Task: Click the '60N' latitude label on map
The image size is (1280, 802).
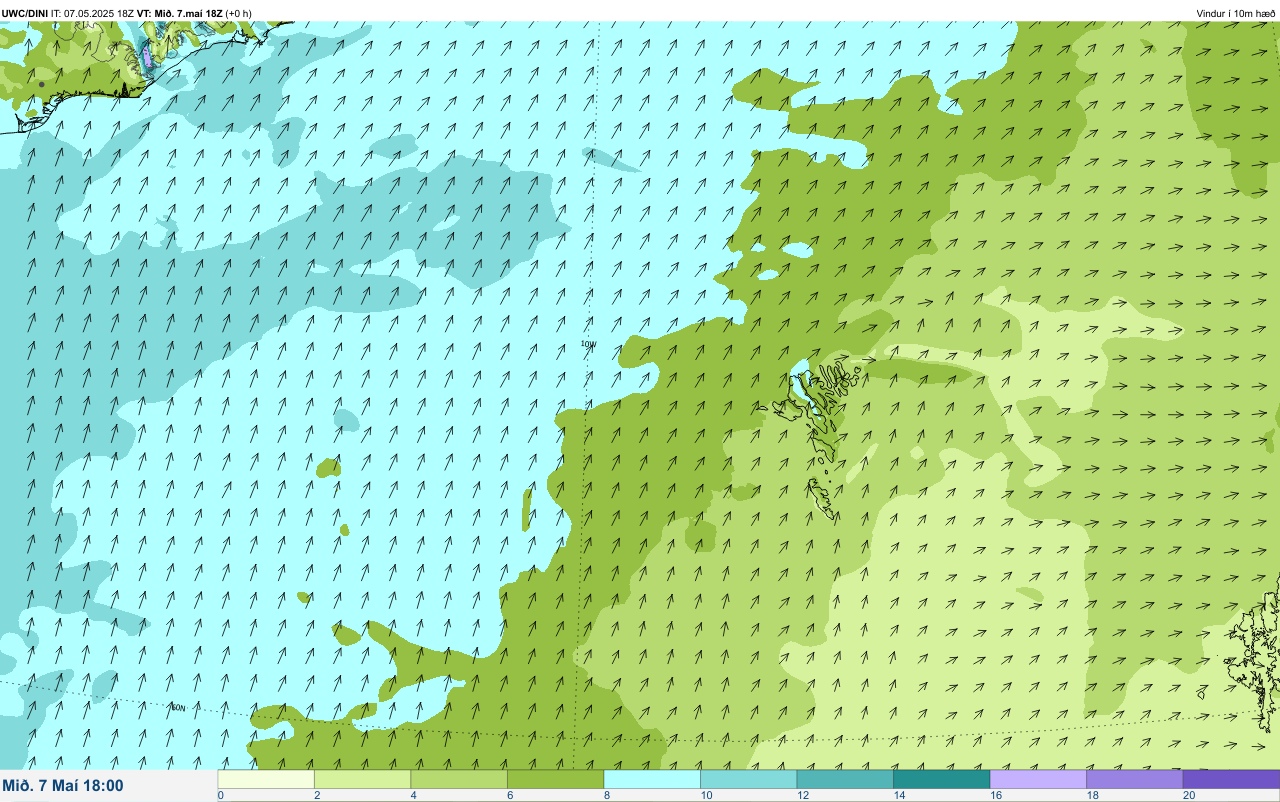Action: click(178, 707)
